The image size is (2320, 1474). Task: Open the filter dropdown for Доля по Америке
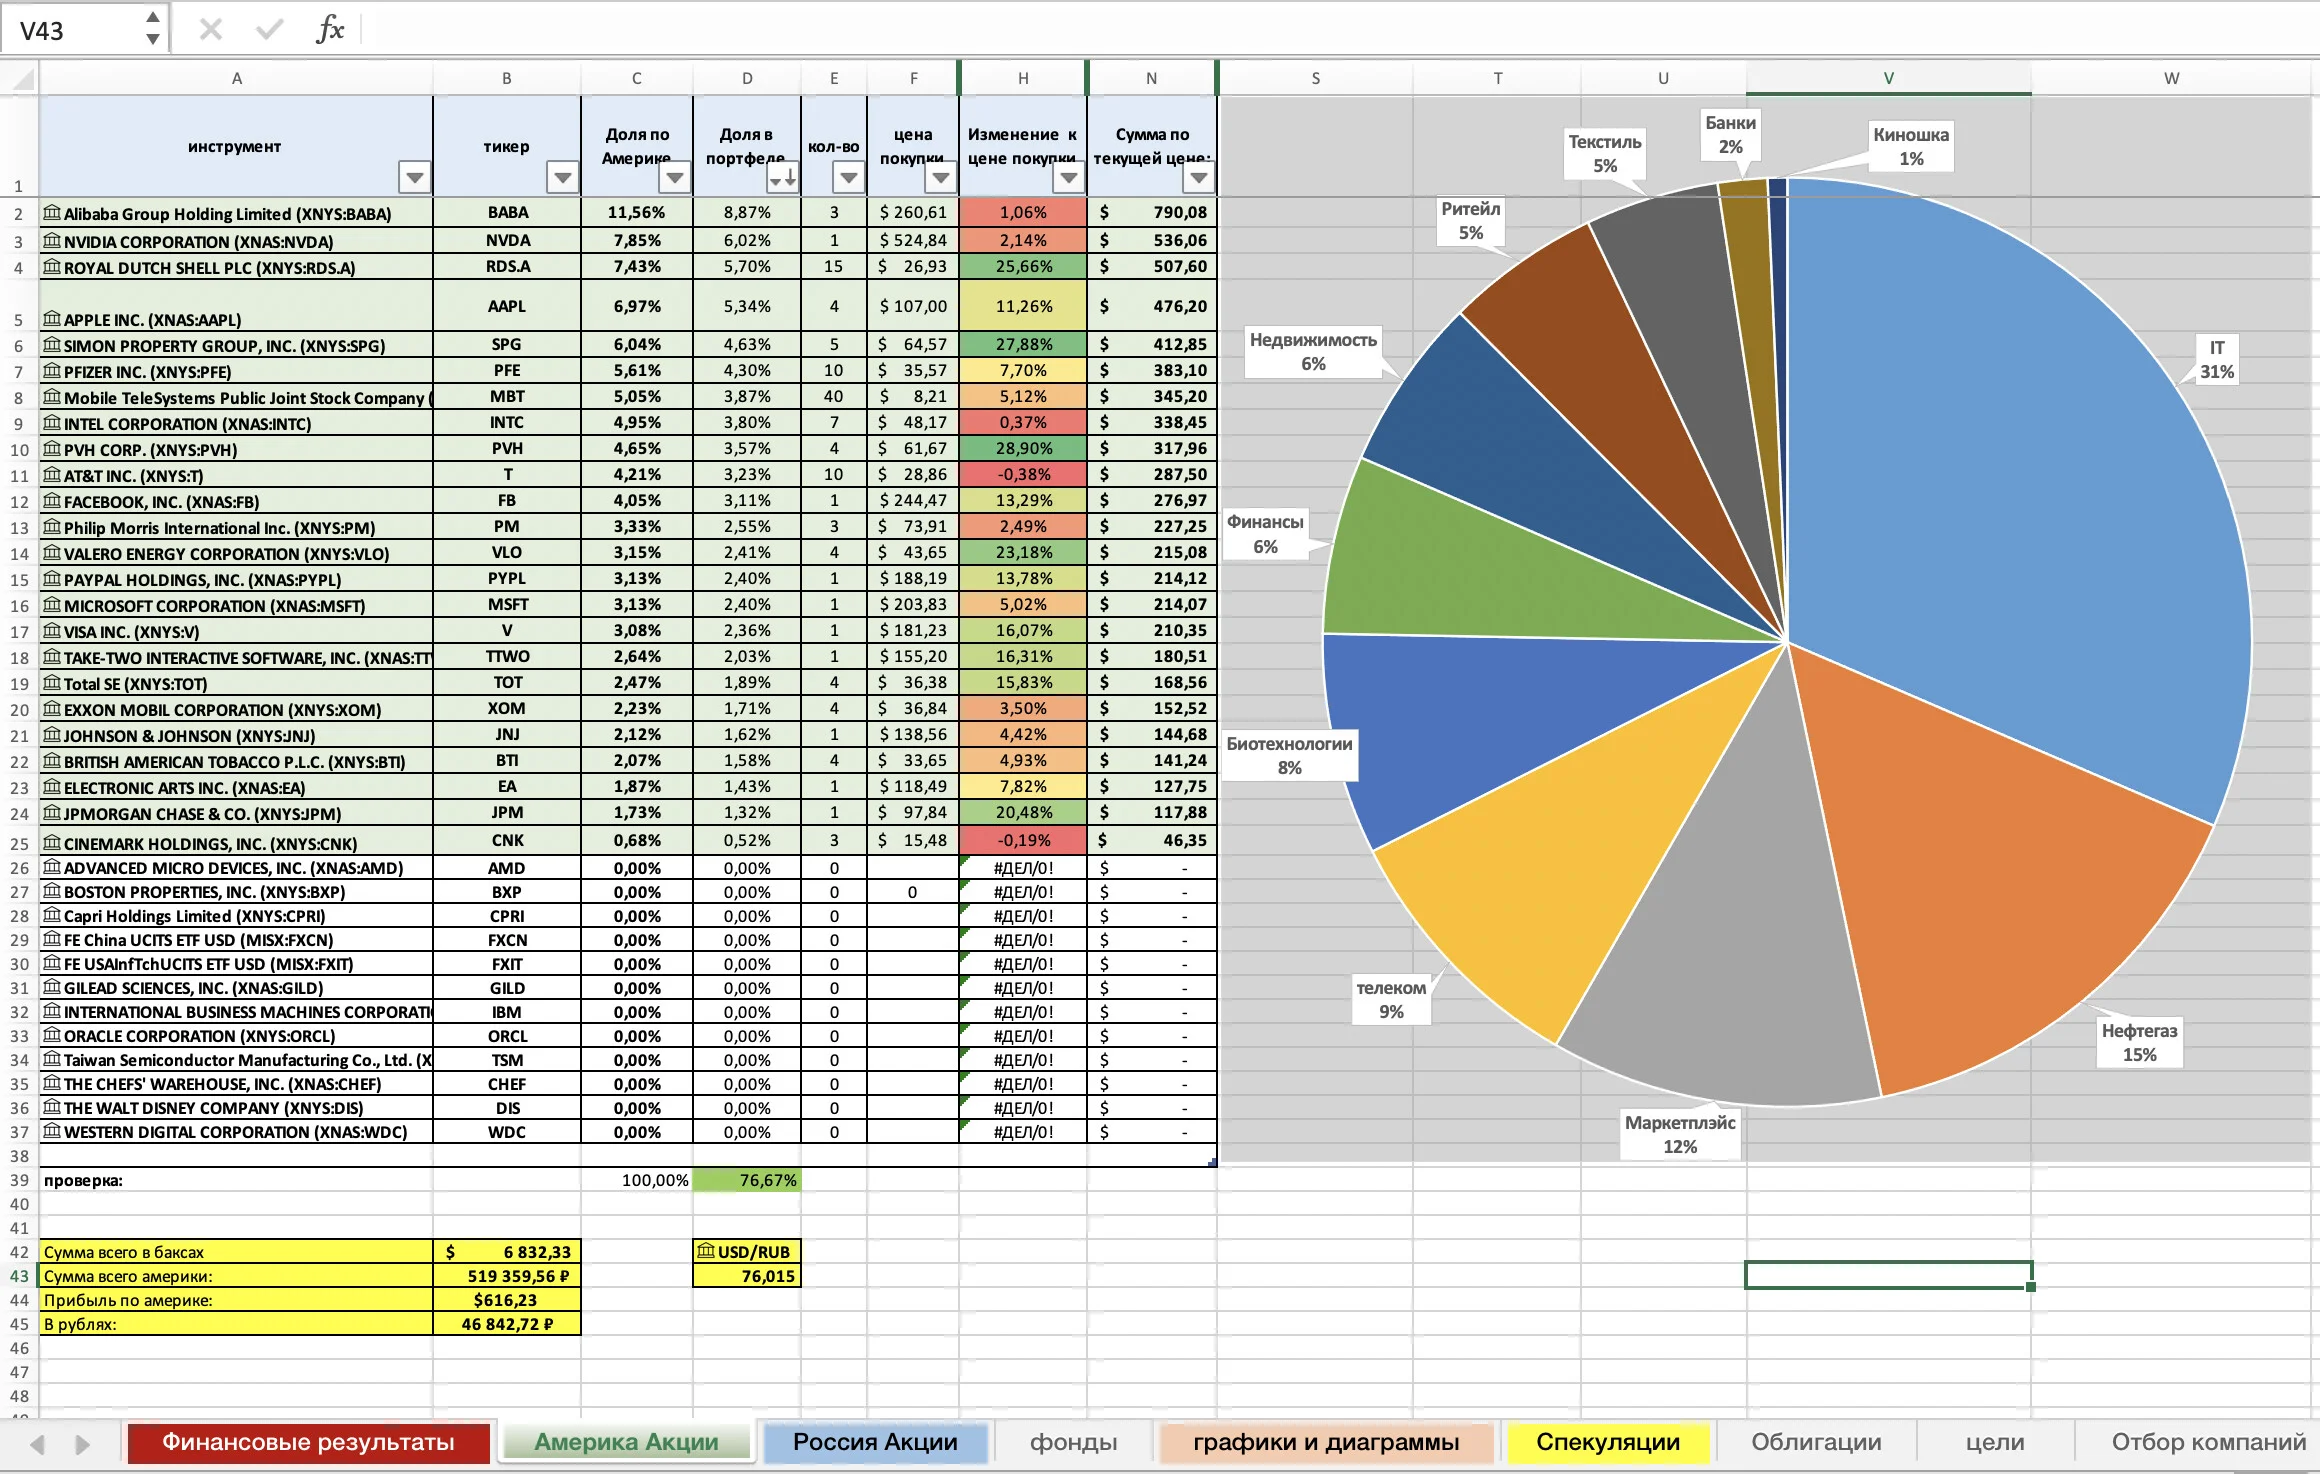[x=674, y=177]
